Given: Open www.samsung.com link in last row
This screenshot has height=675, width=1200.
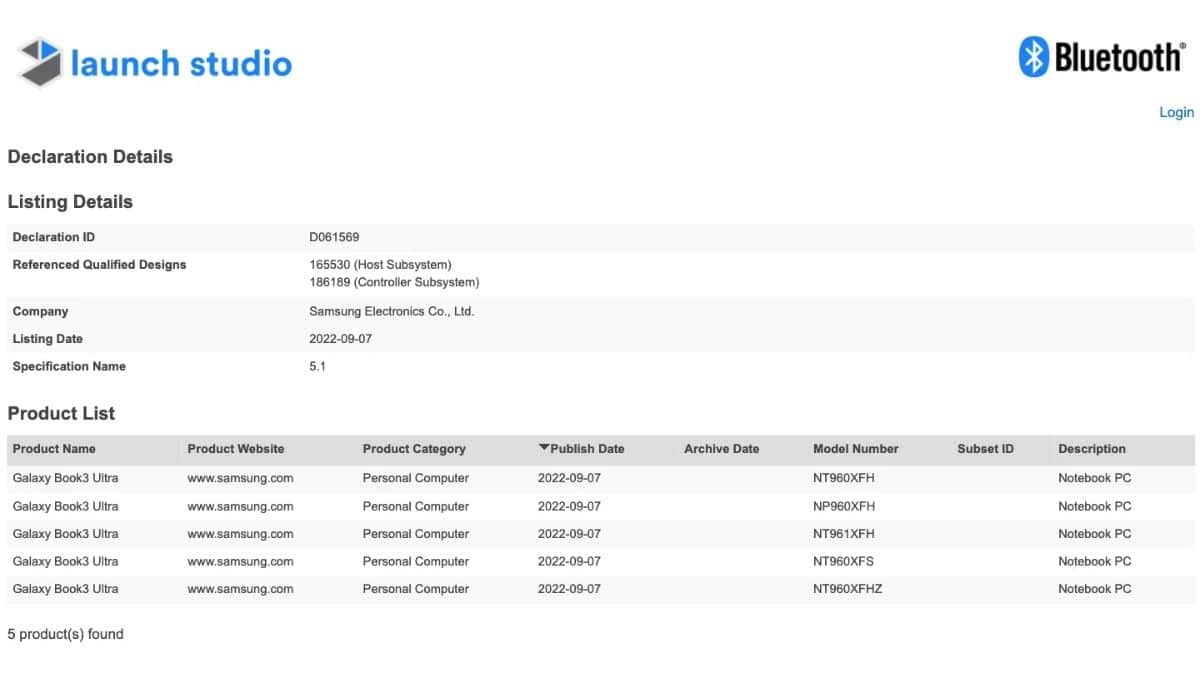Looking at the screenshot, I should (240, 589).
